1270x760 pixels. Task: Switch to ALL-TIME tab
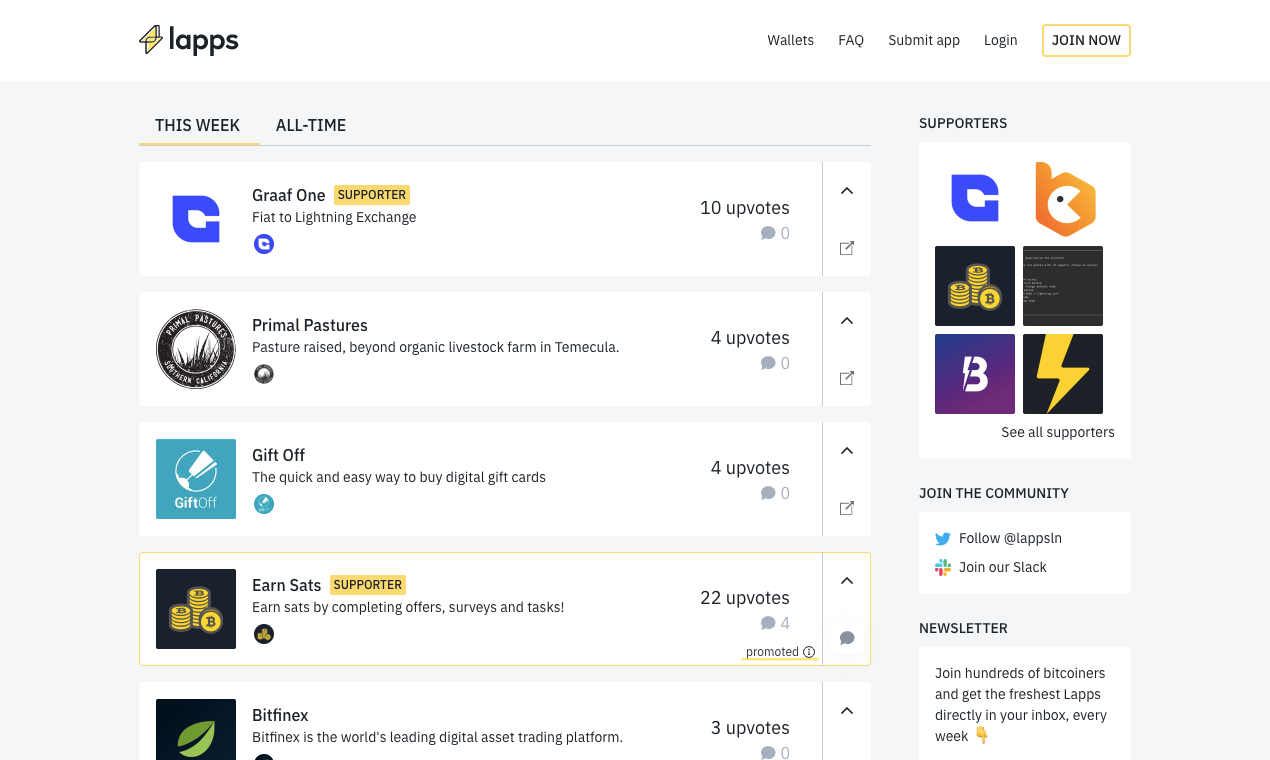(x=311, y=126)
